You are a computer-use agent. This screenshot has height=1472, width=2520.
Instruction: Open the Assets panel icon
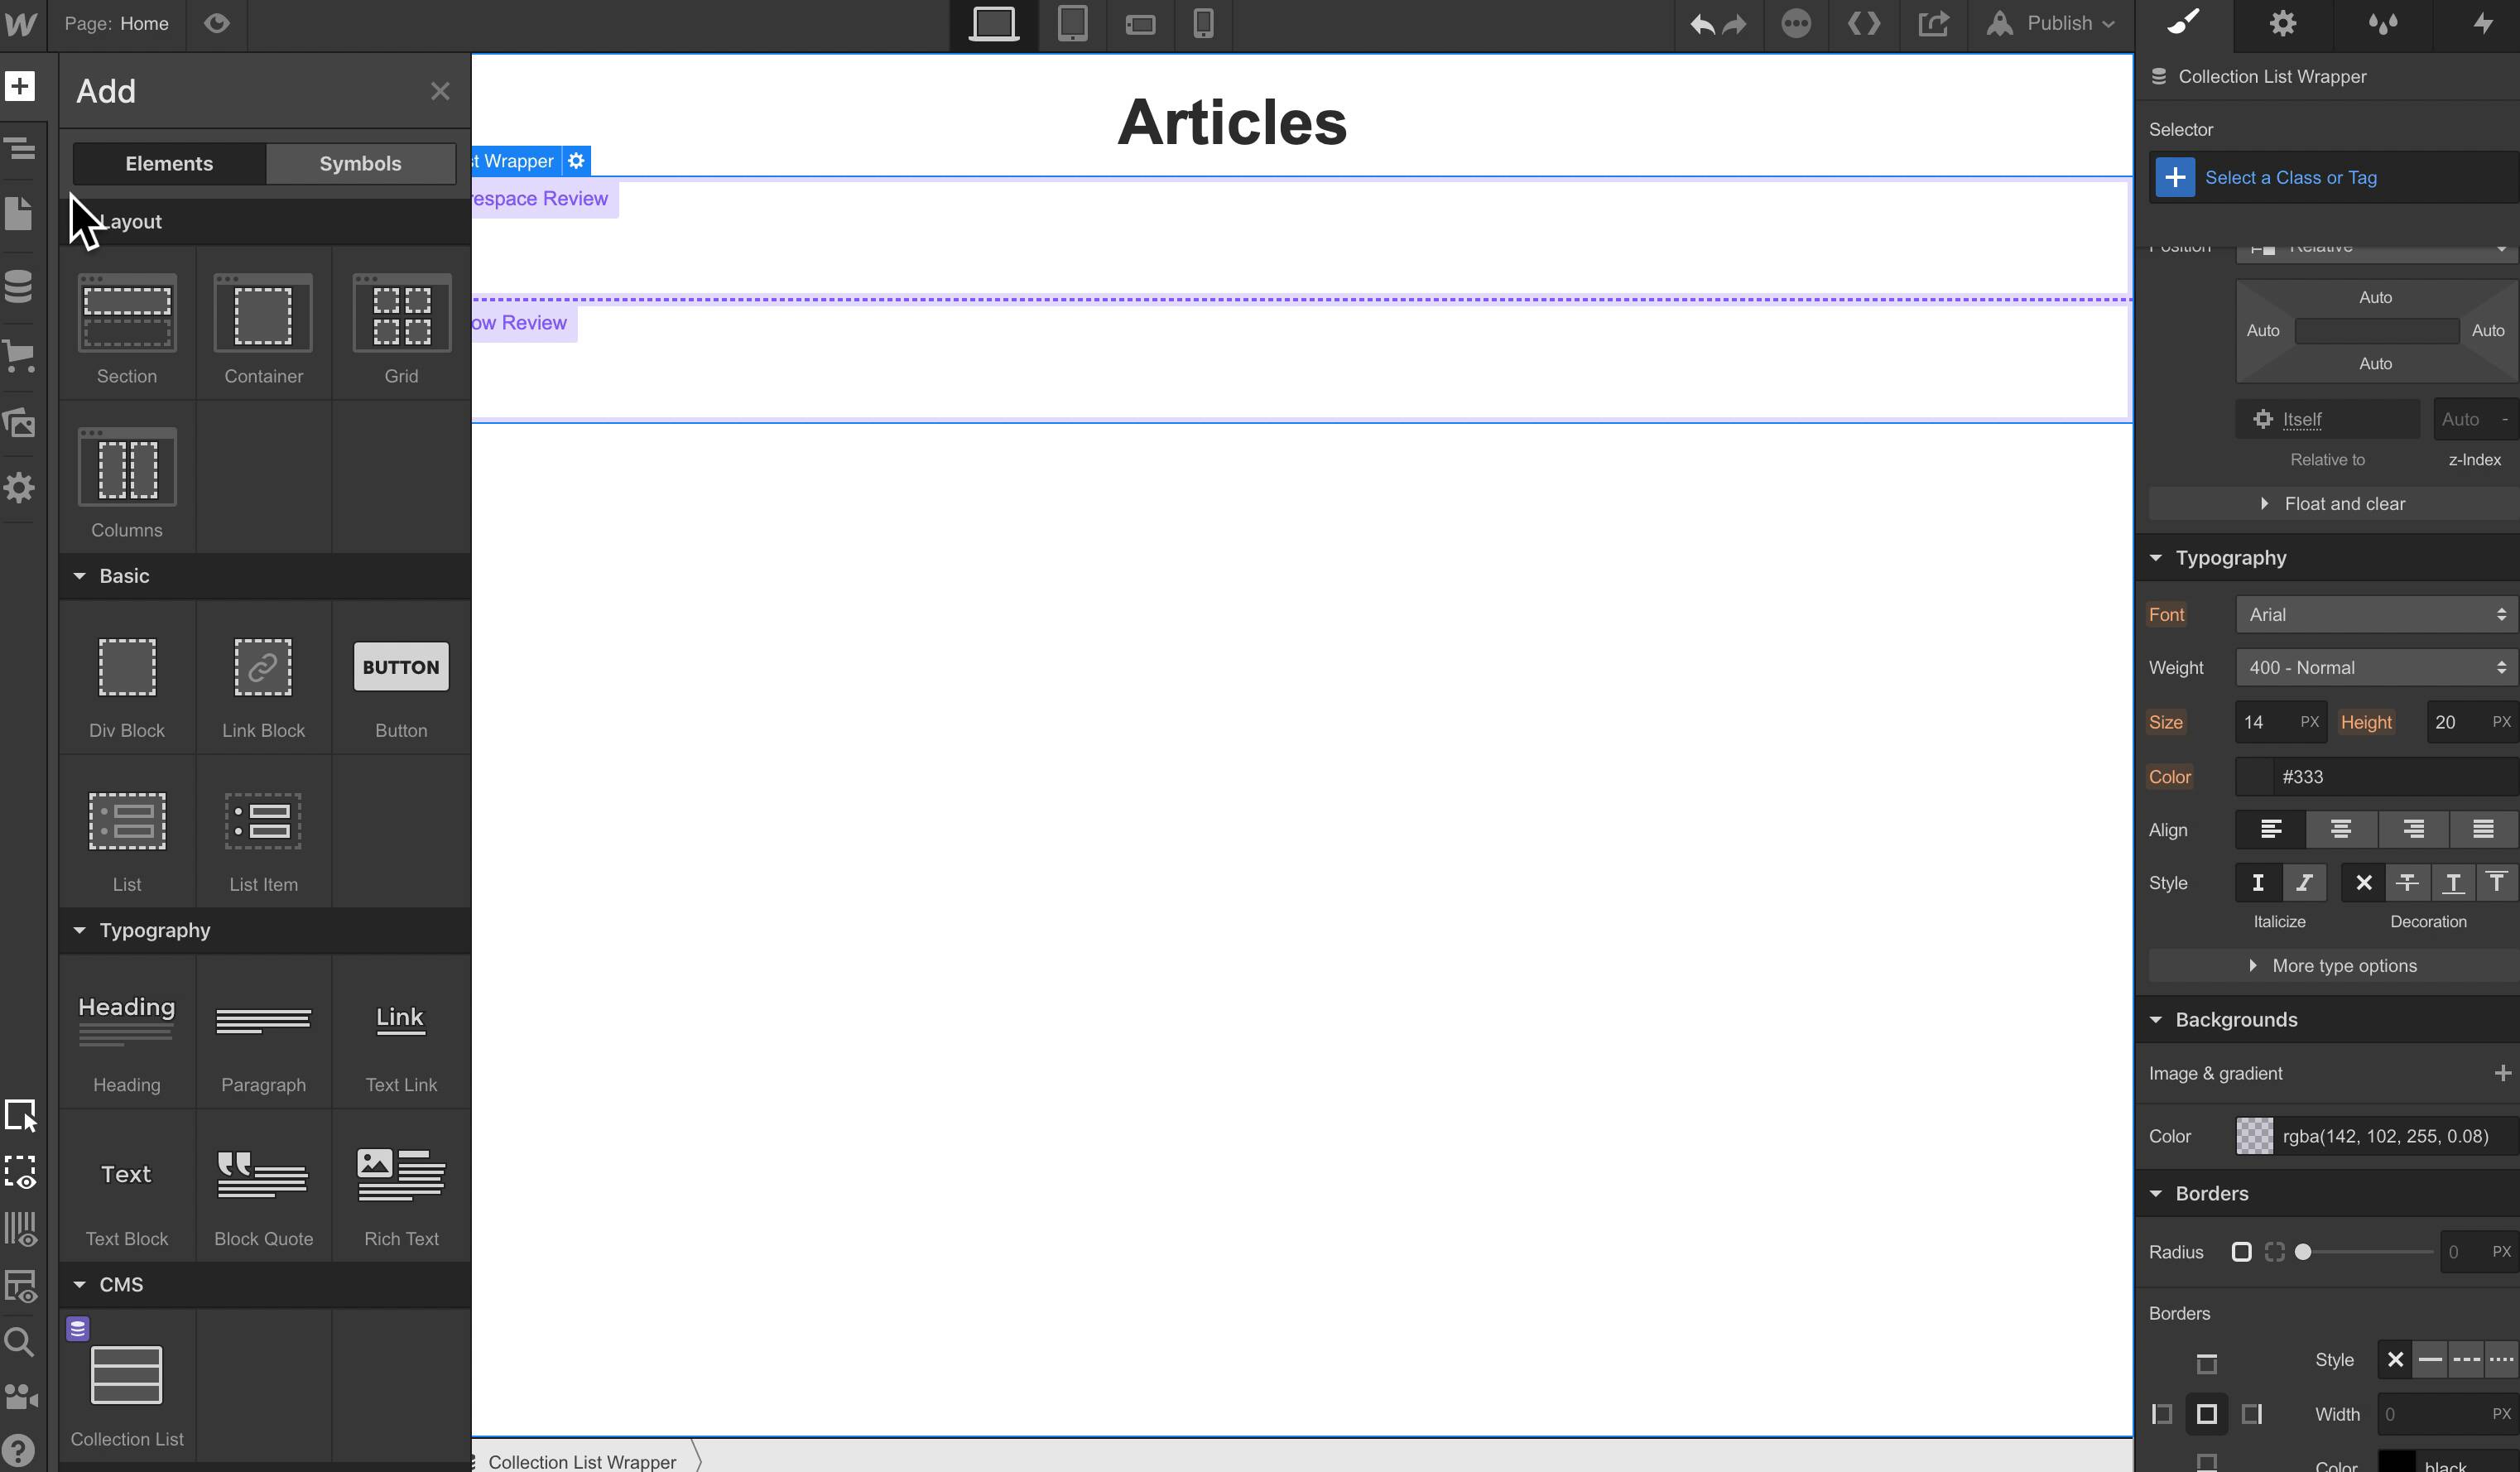tap(19, 423)
